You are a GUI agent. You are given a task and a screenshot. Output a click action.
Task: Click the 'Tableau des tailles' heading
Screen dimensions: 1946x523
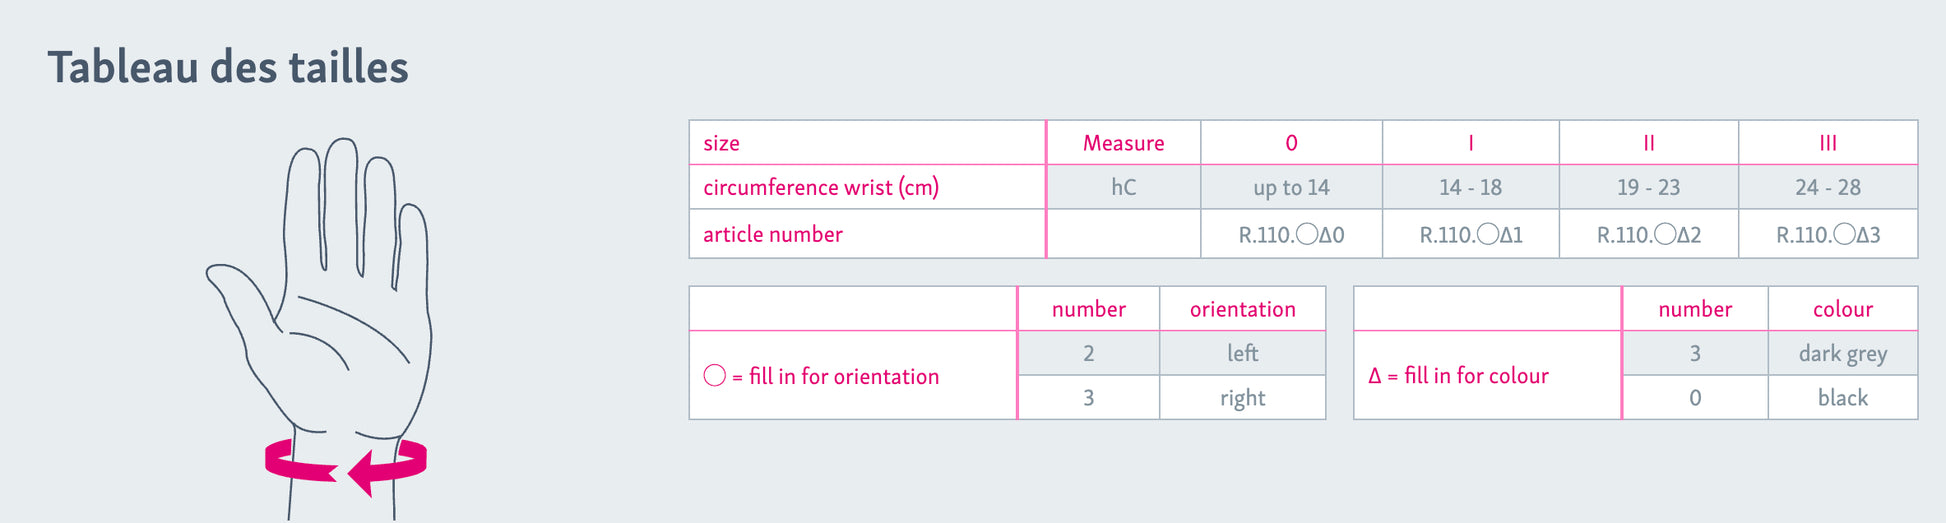click(x=228, y=68)
